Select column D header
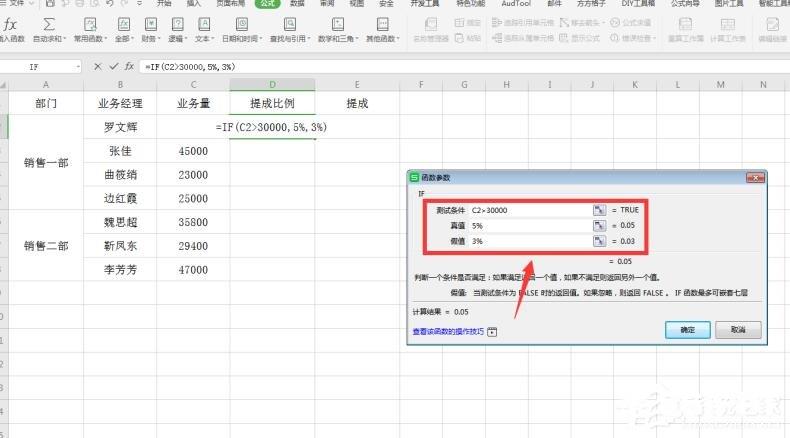The height and width of the screenshot is (438, 790). click(272, 85)
